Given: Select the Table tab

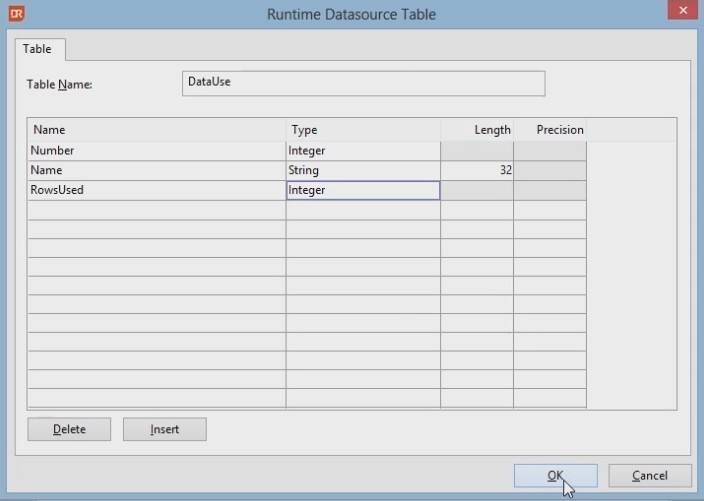Looking at the screenshot, I should click(x=40, y=48).
